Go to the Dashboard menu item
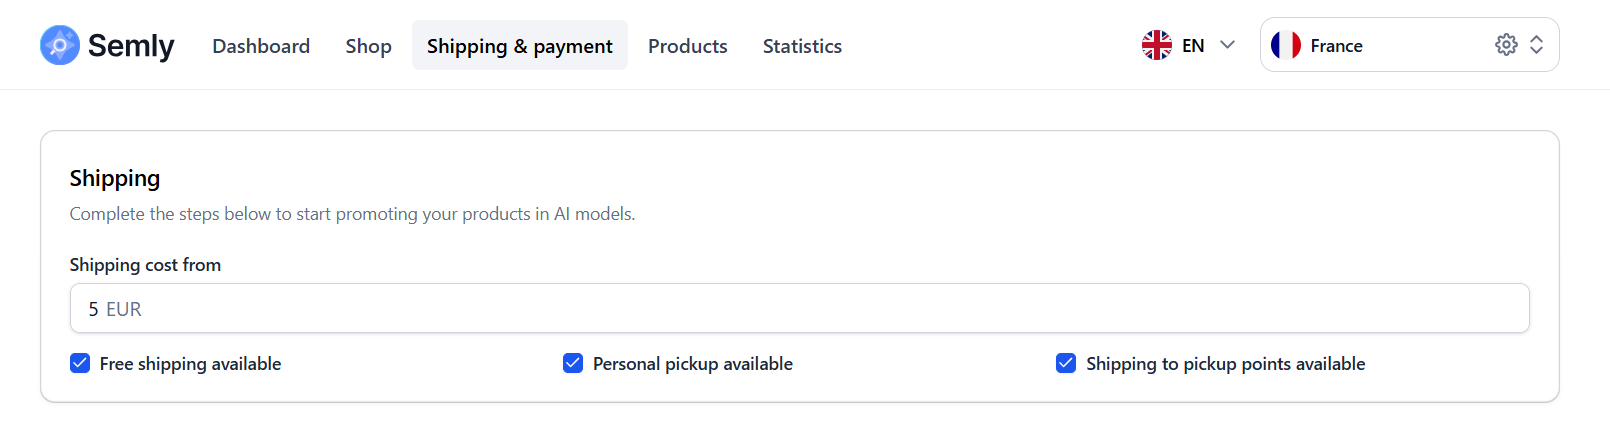This screenshot has width=1610, height=423. [x=261, y=46]
